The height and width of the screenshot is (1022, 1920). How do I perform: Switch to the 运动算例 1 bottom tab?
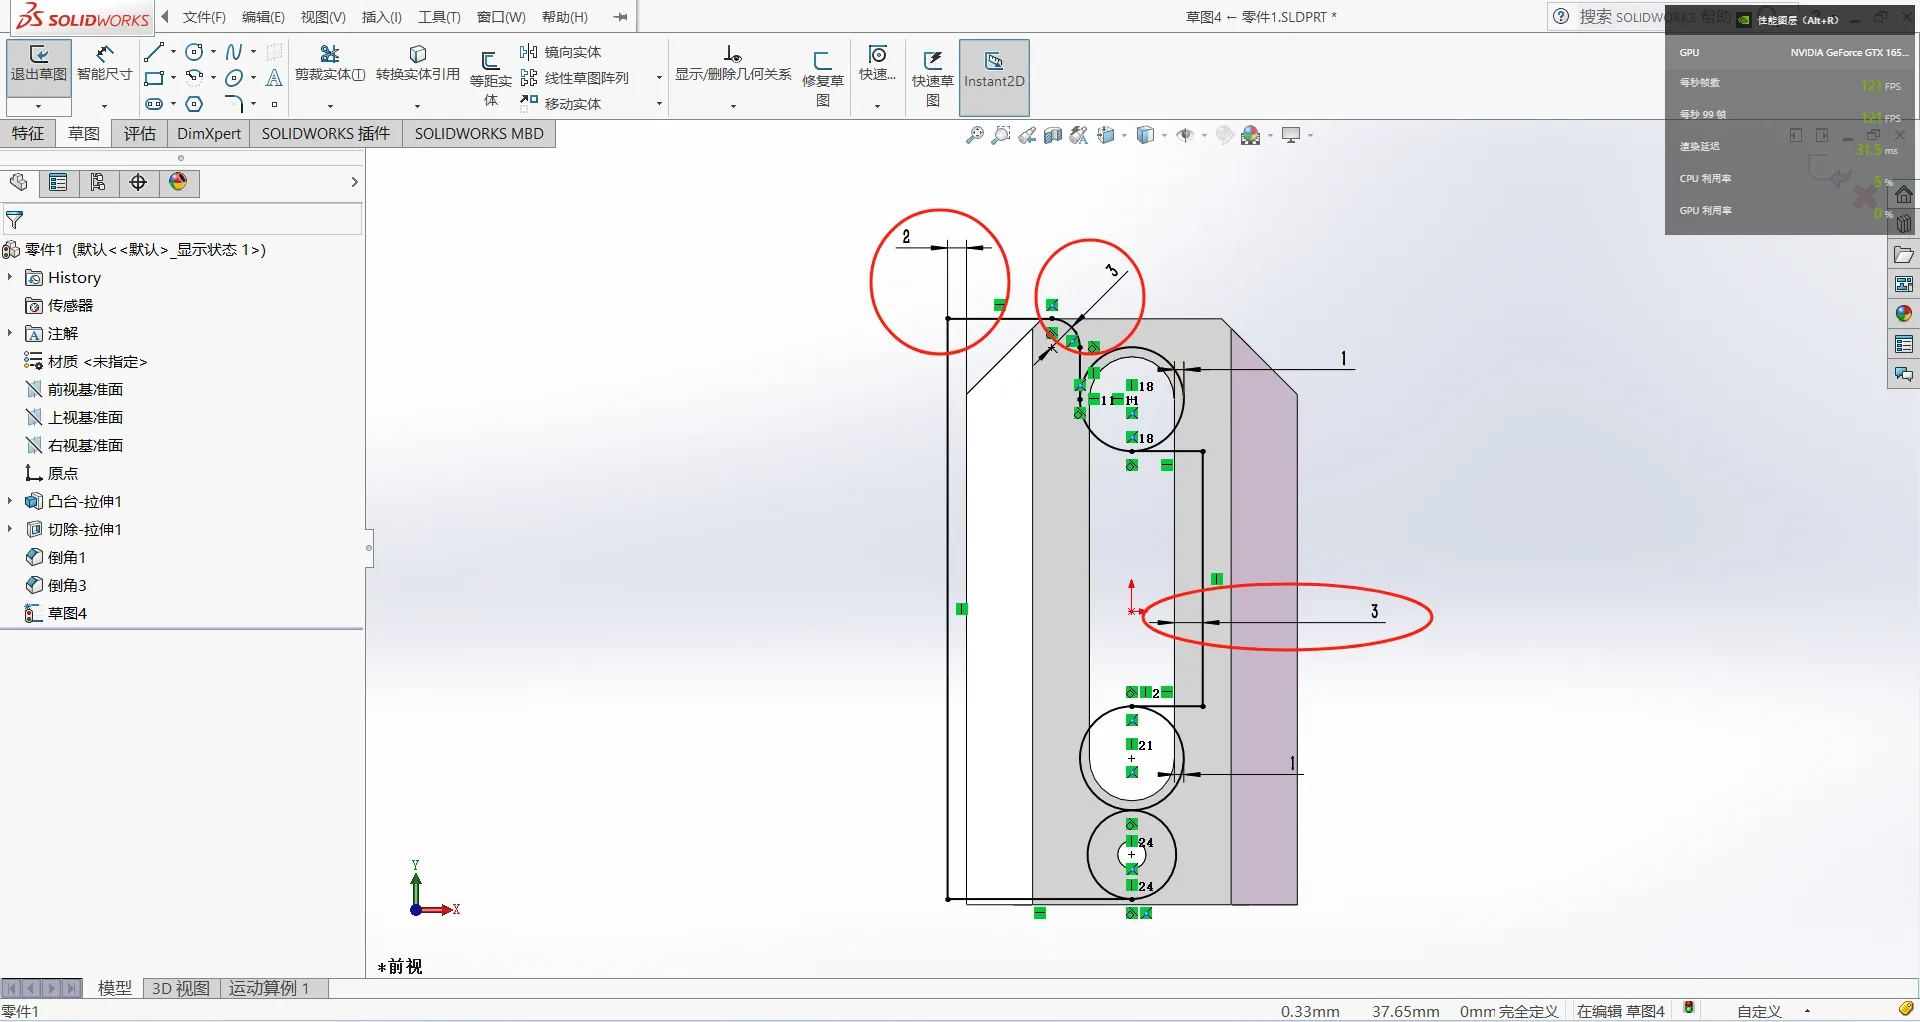[x=269, y=988]
